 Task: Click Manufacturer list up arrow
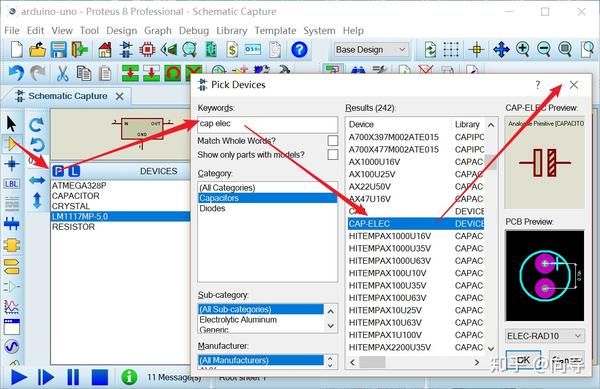click(x=330, y=358)
